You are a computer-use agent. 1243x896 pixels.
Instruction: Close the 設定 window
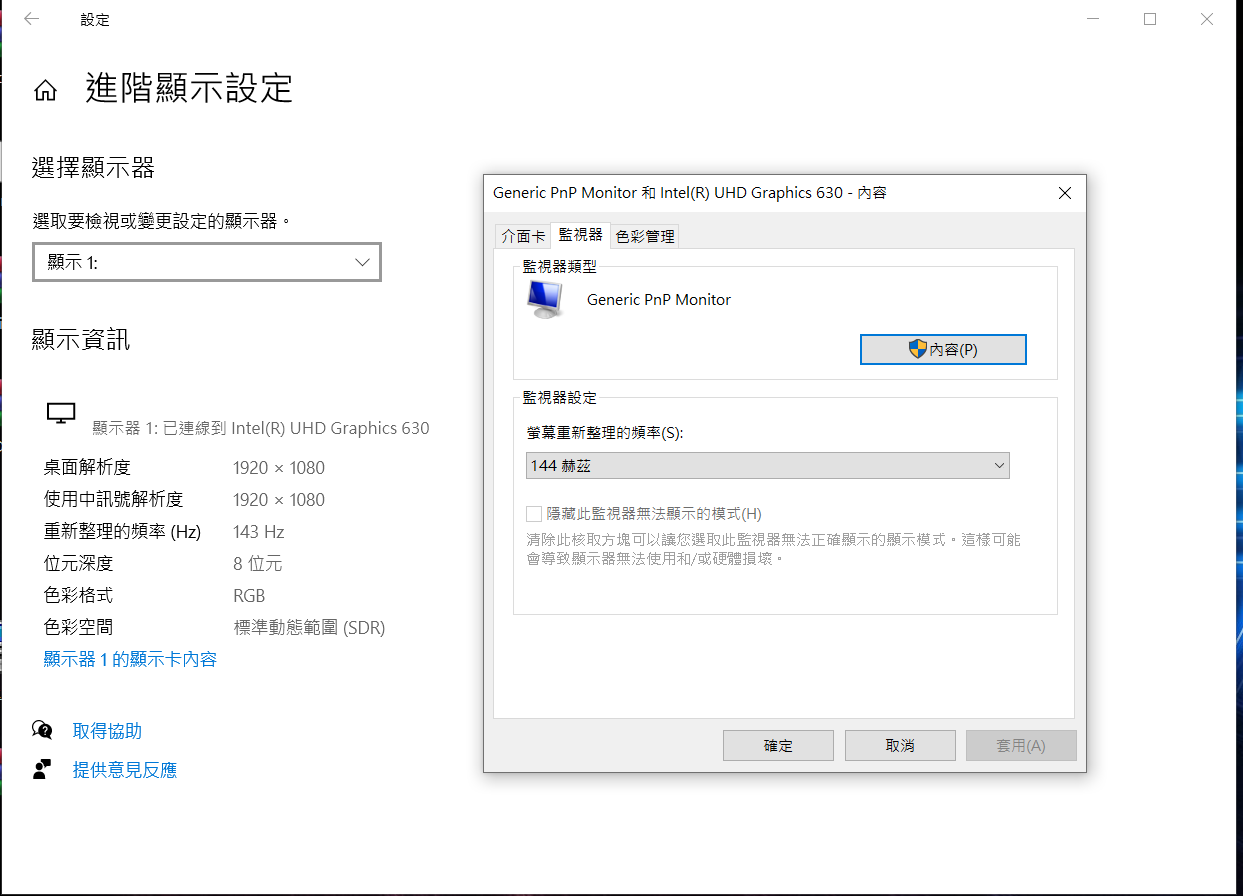tap(1208, 19)
